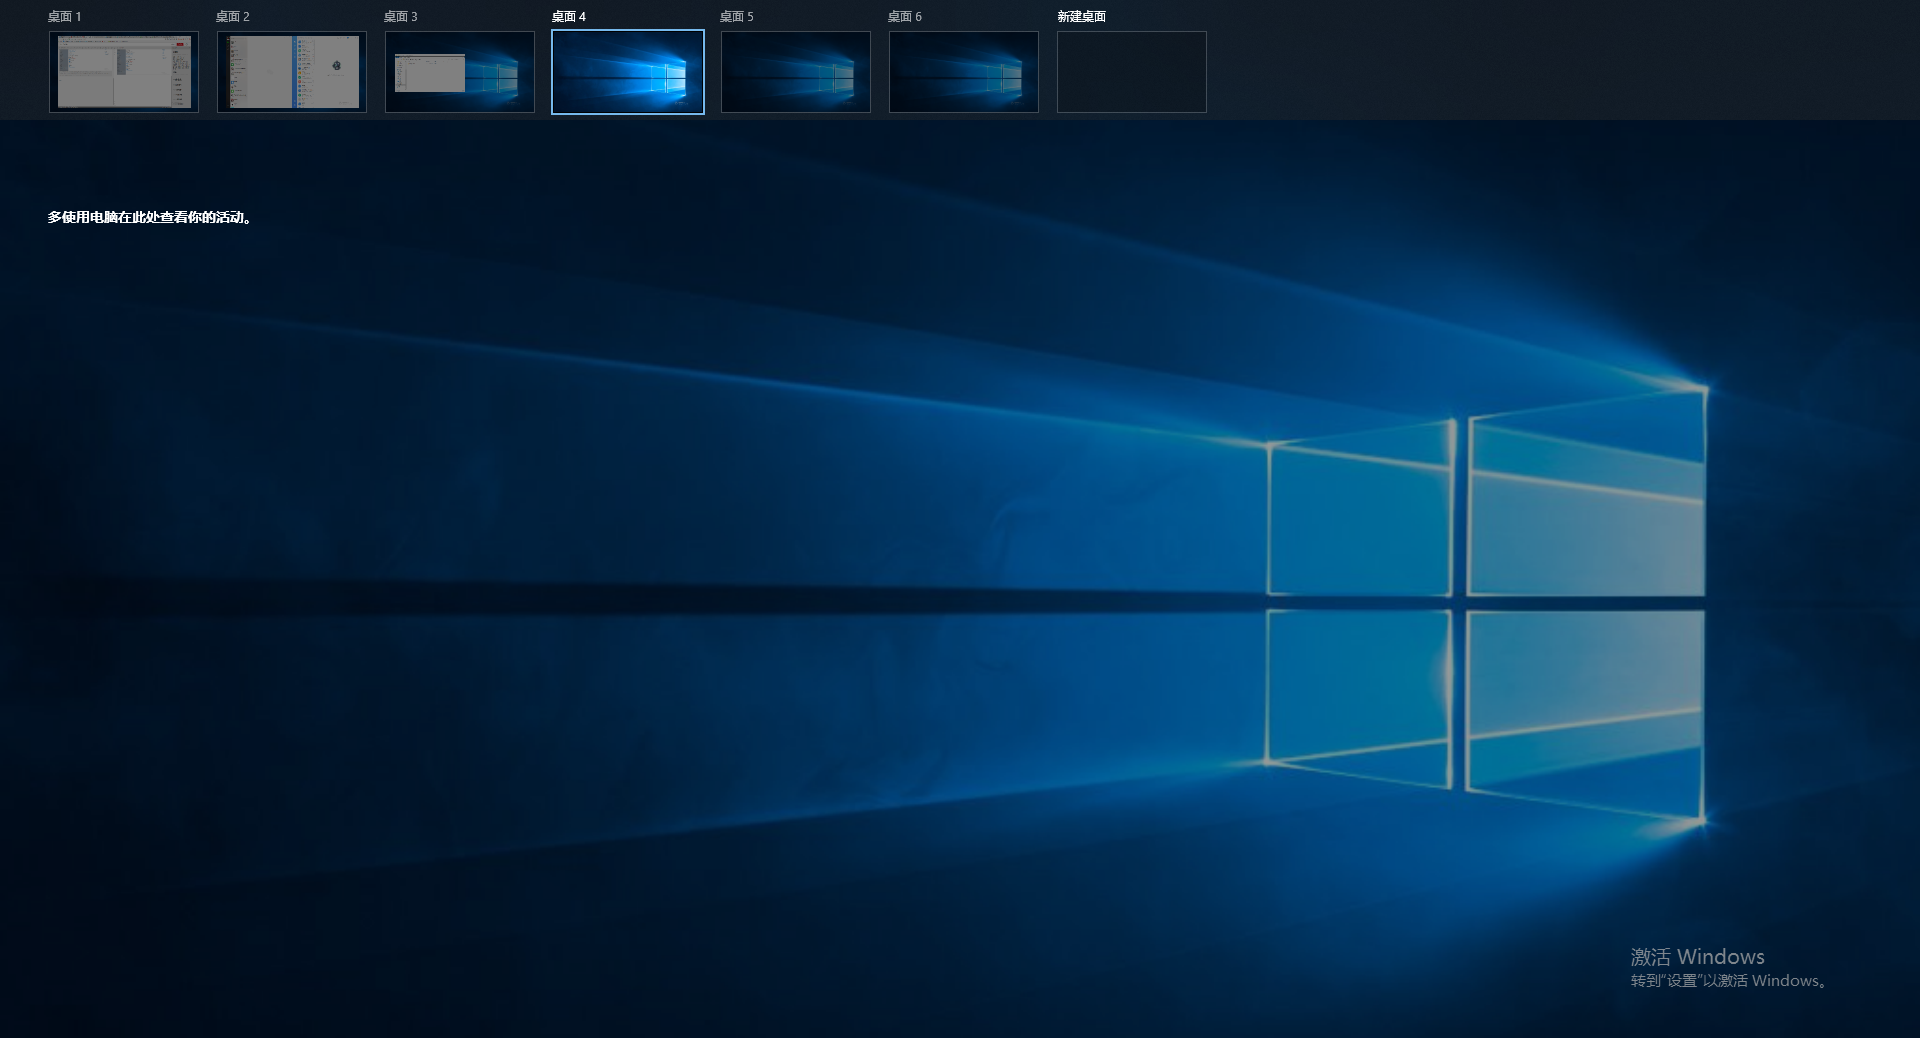Switch to 桌面 1 thumbnail

click(x=124, y=72)
